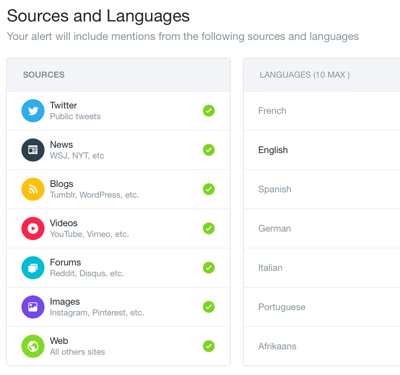The width and height of the screenshot is (400, 375).
Task: Pick Italian from the languages list
Action: tap(322, 268)
